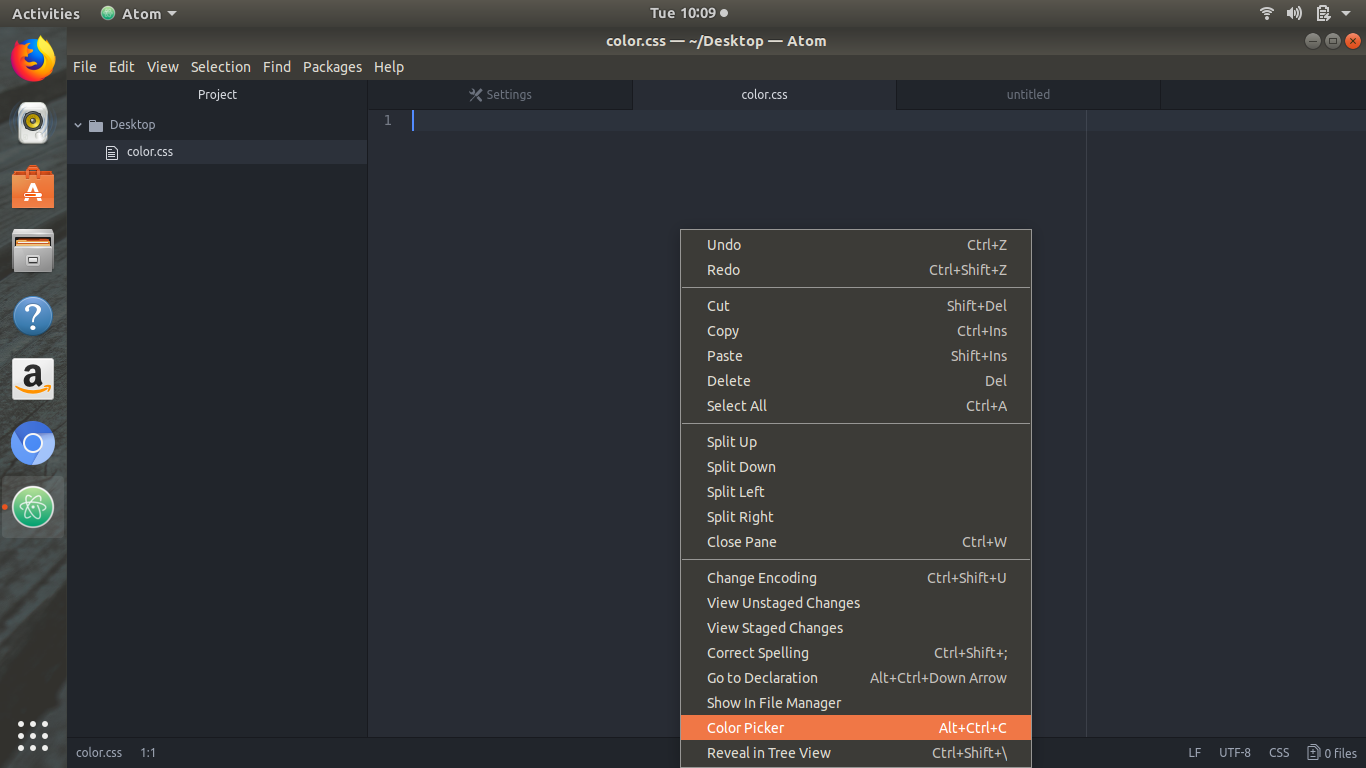Choose Undo in the context menu
This screenshot has height=768, width=1366.
coord(856,245)
